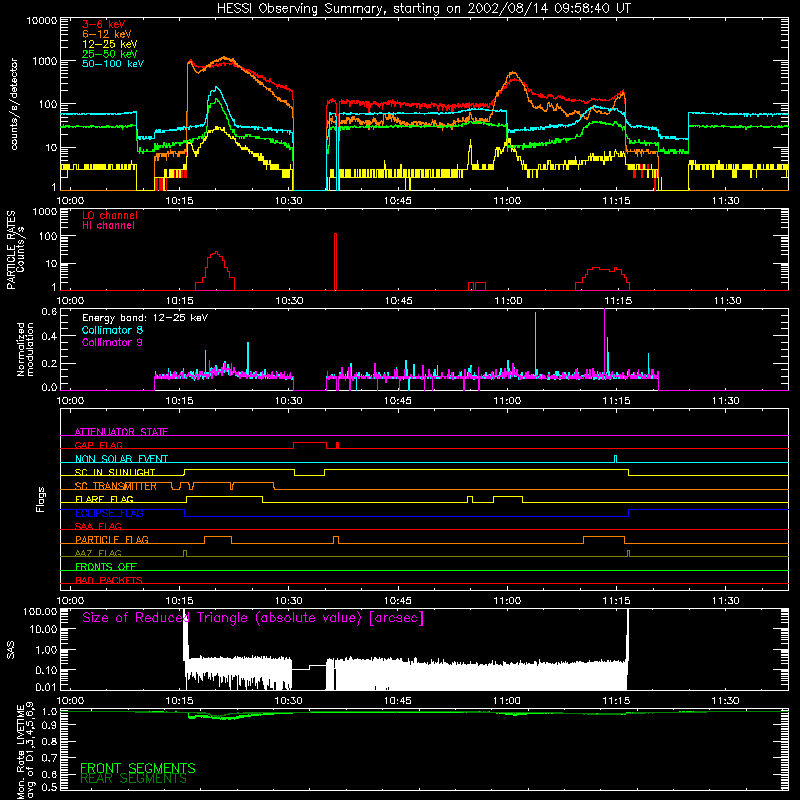The height and width of the screenshot is (800, 800).
Task: Click the PARTICLE RATES axis label
Action: click(15, 250)
